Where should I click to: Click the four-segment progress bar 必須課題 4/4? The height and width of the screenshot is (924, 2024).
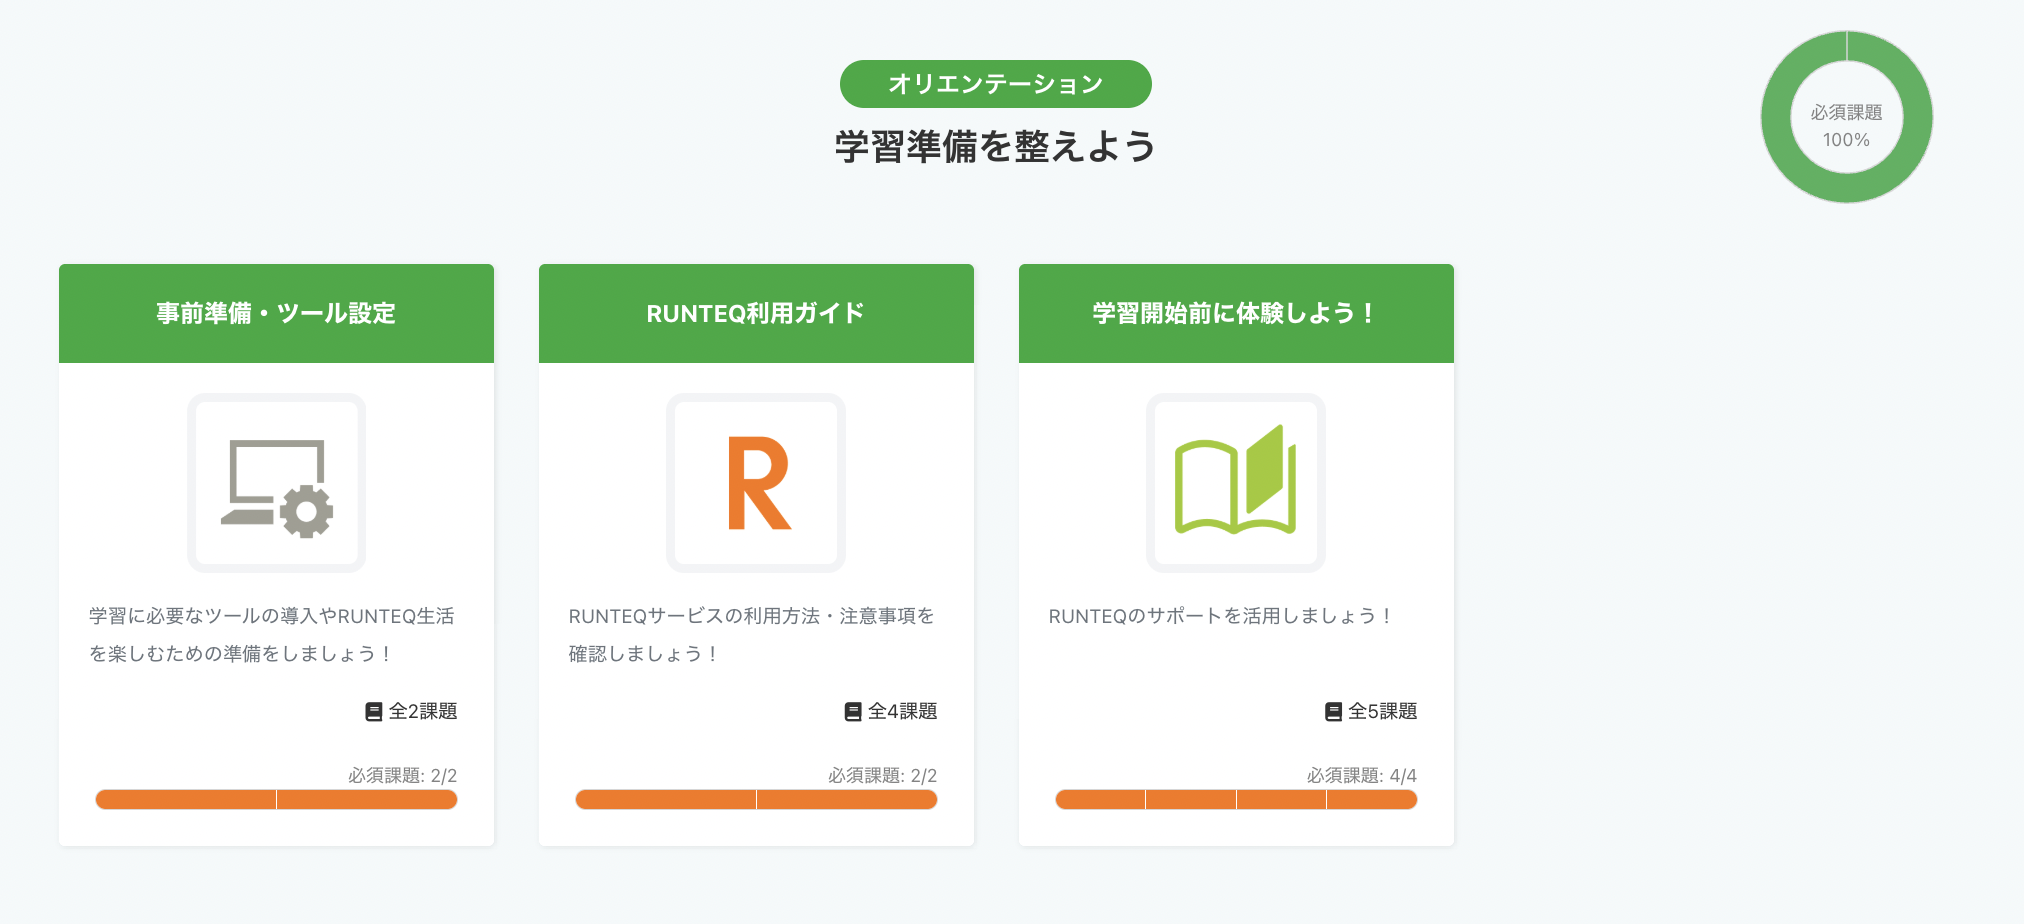tap(1236, 800)
